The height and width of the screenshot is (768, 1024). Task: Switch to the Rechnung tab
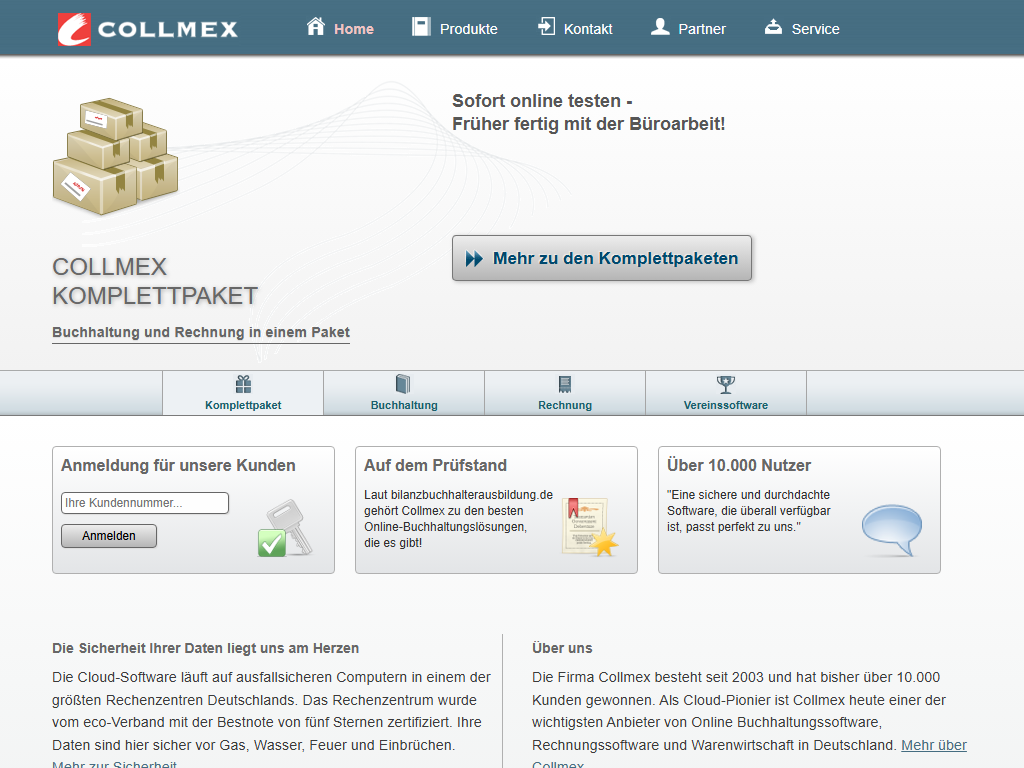pos(565,393)
